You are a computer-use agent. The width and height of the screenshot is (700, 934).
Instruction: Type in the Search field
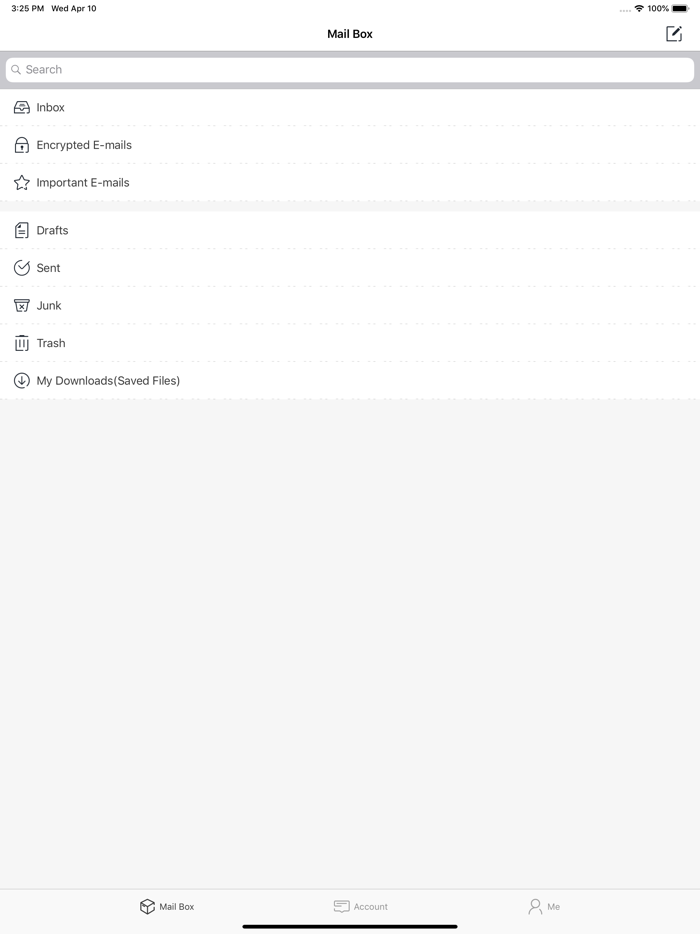pos(350,70)
